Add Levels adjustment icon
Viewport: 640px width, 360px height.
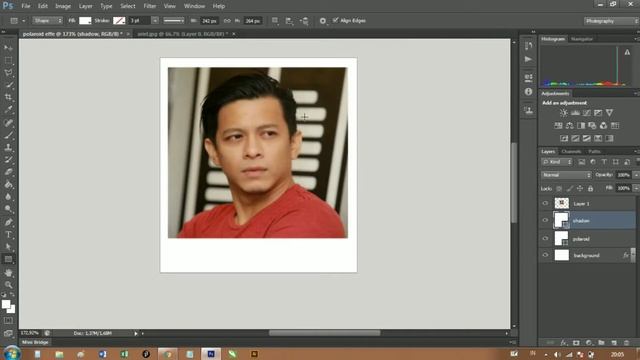(x=575, y=113)
